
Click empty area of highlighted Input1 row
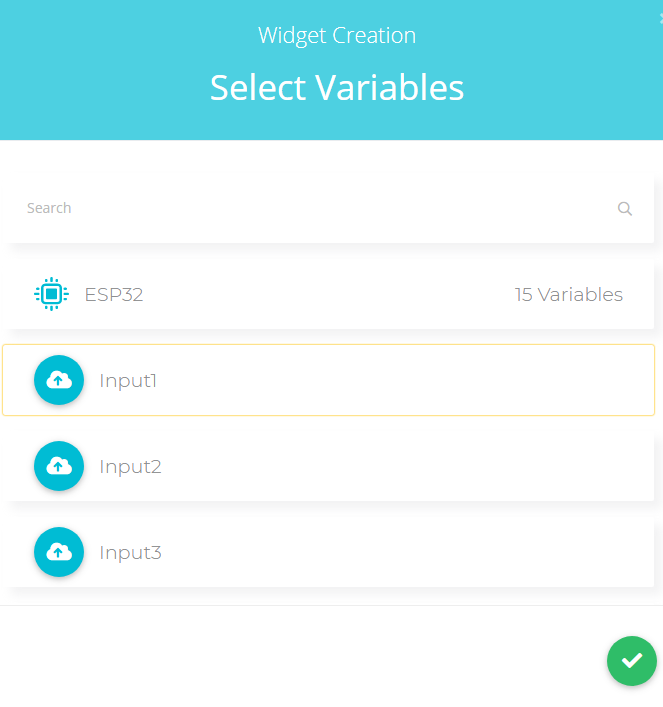click(420, 380)
